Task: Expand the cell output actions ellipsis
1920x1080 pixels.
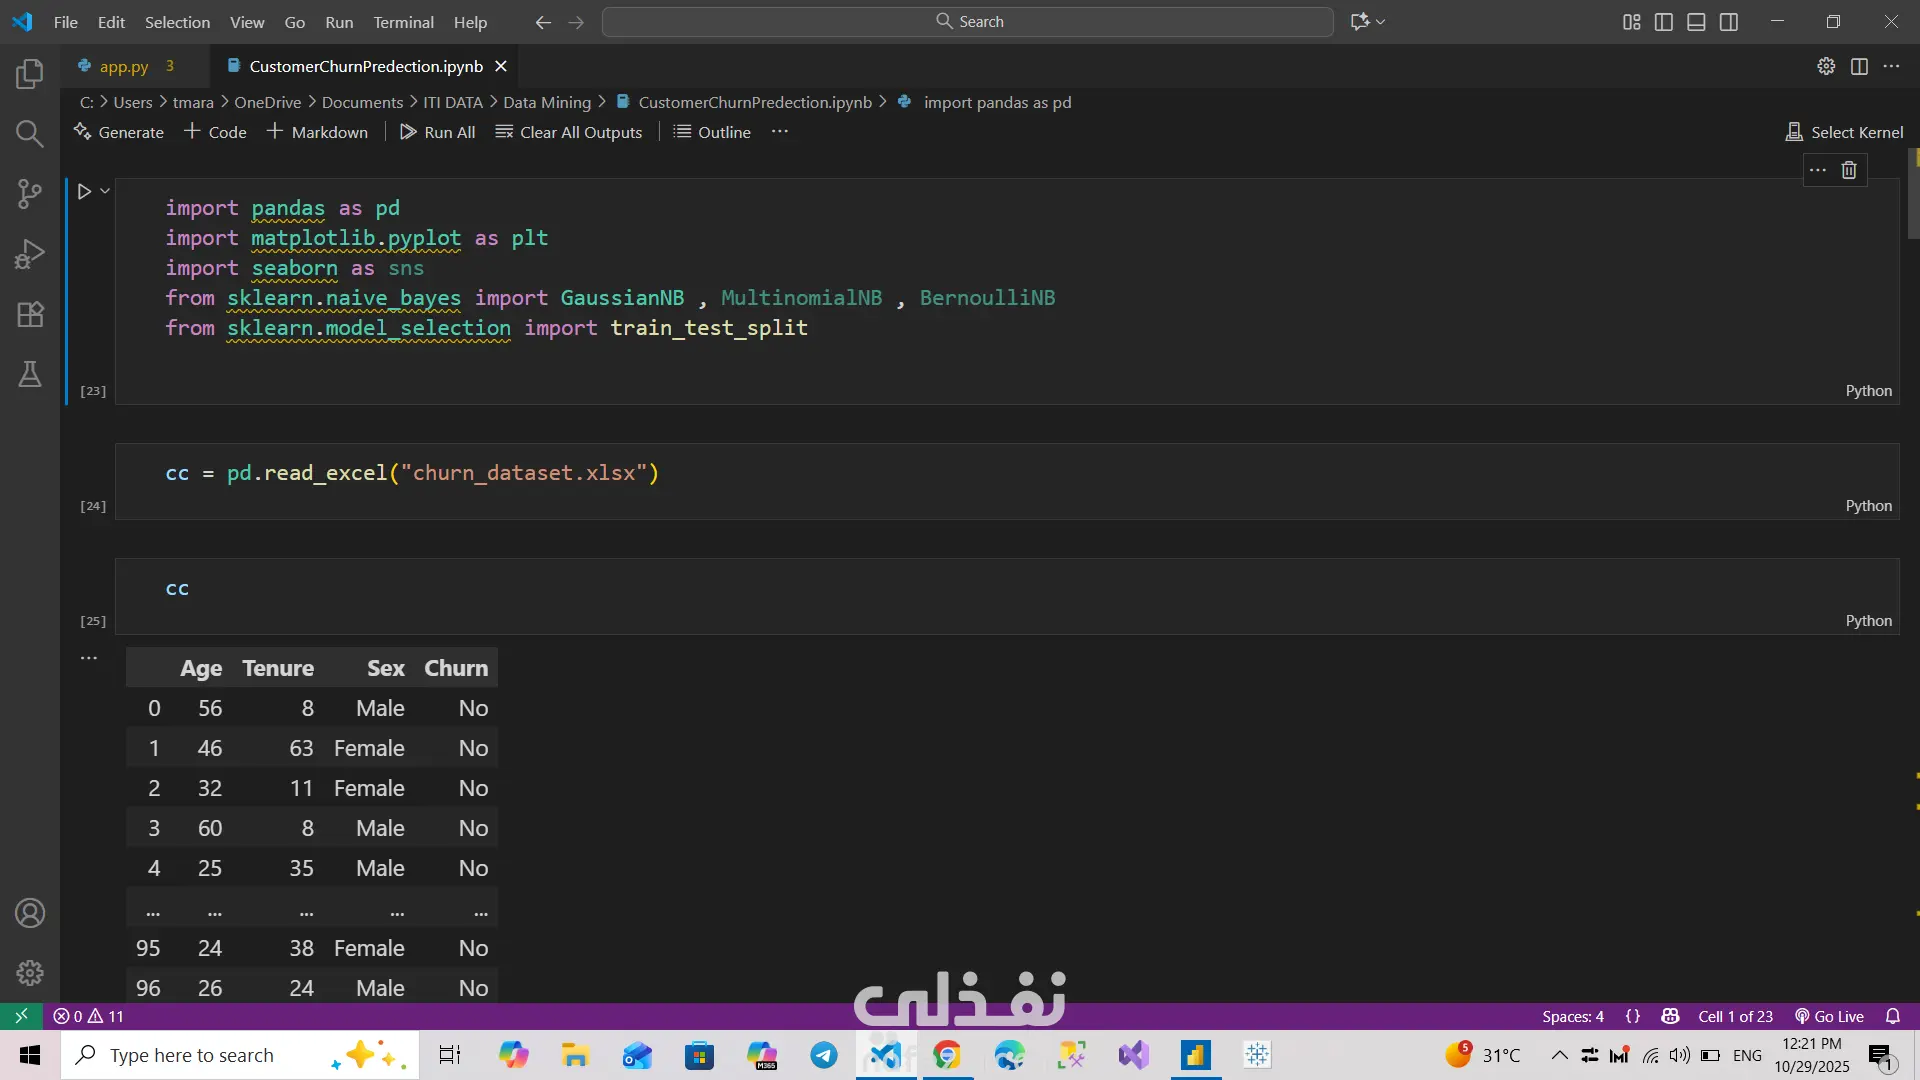Action: tap(89, 658)
